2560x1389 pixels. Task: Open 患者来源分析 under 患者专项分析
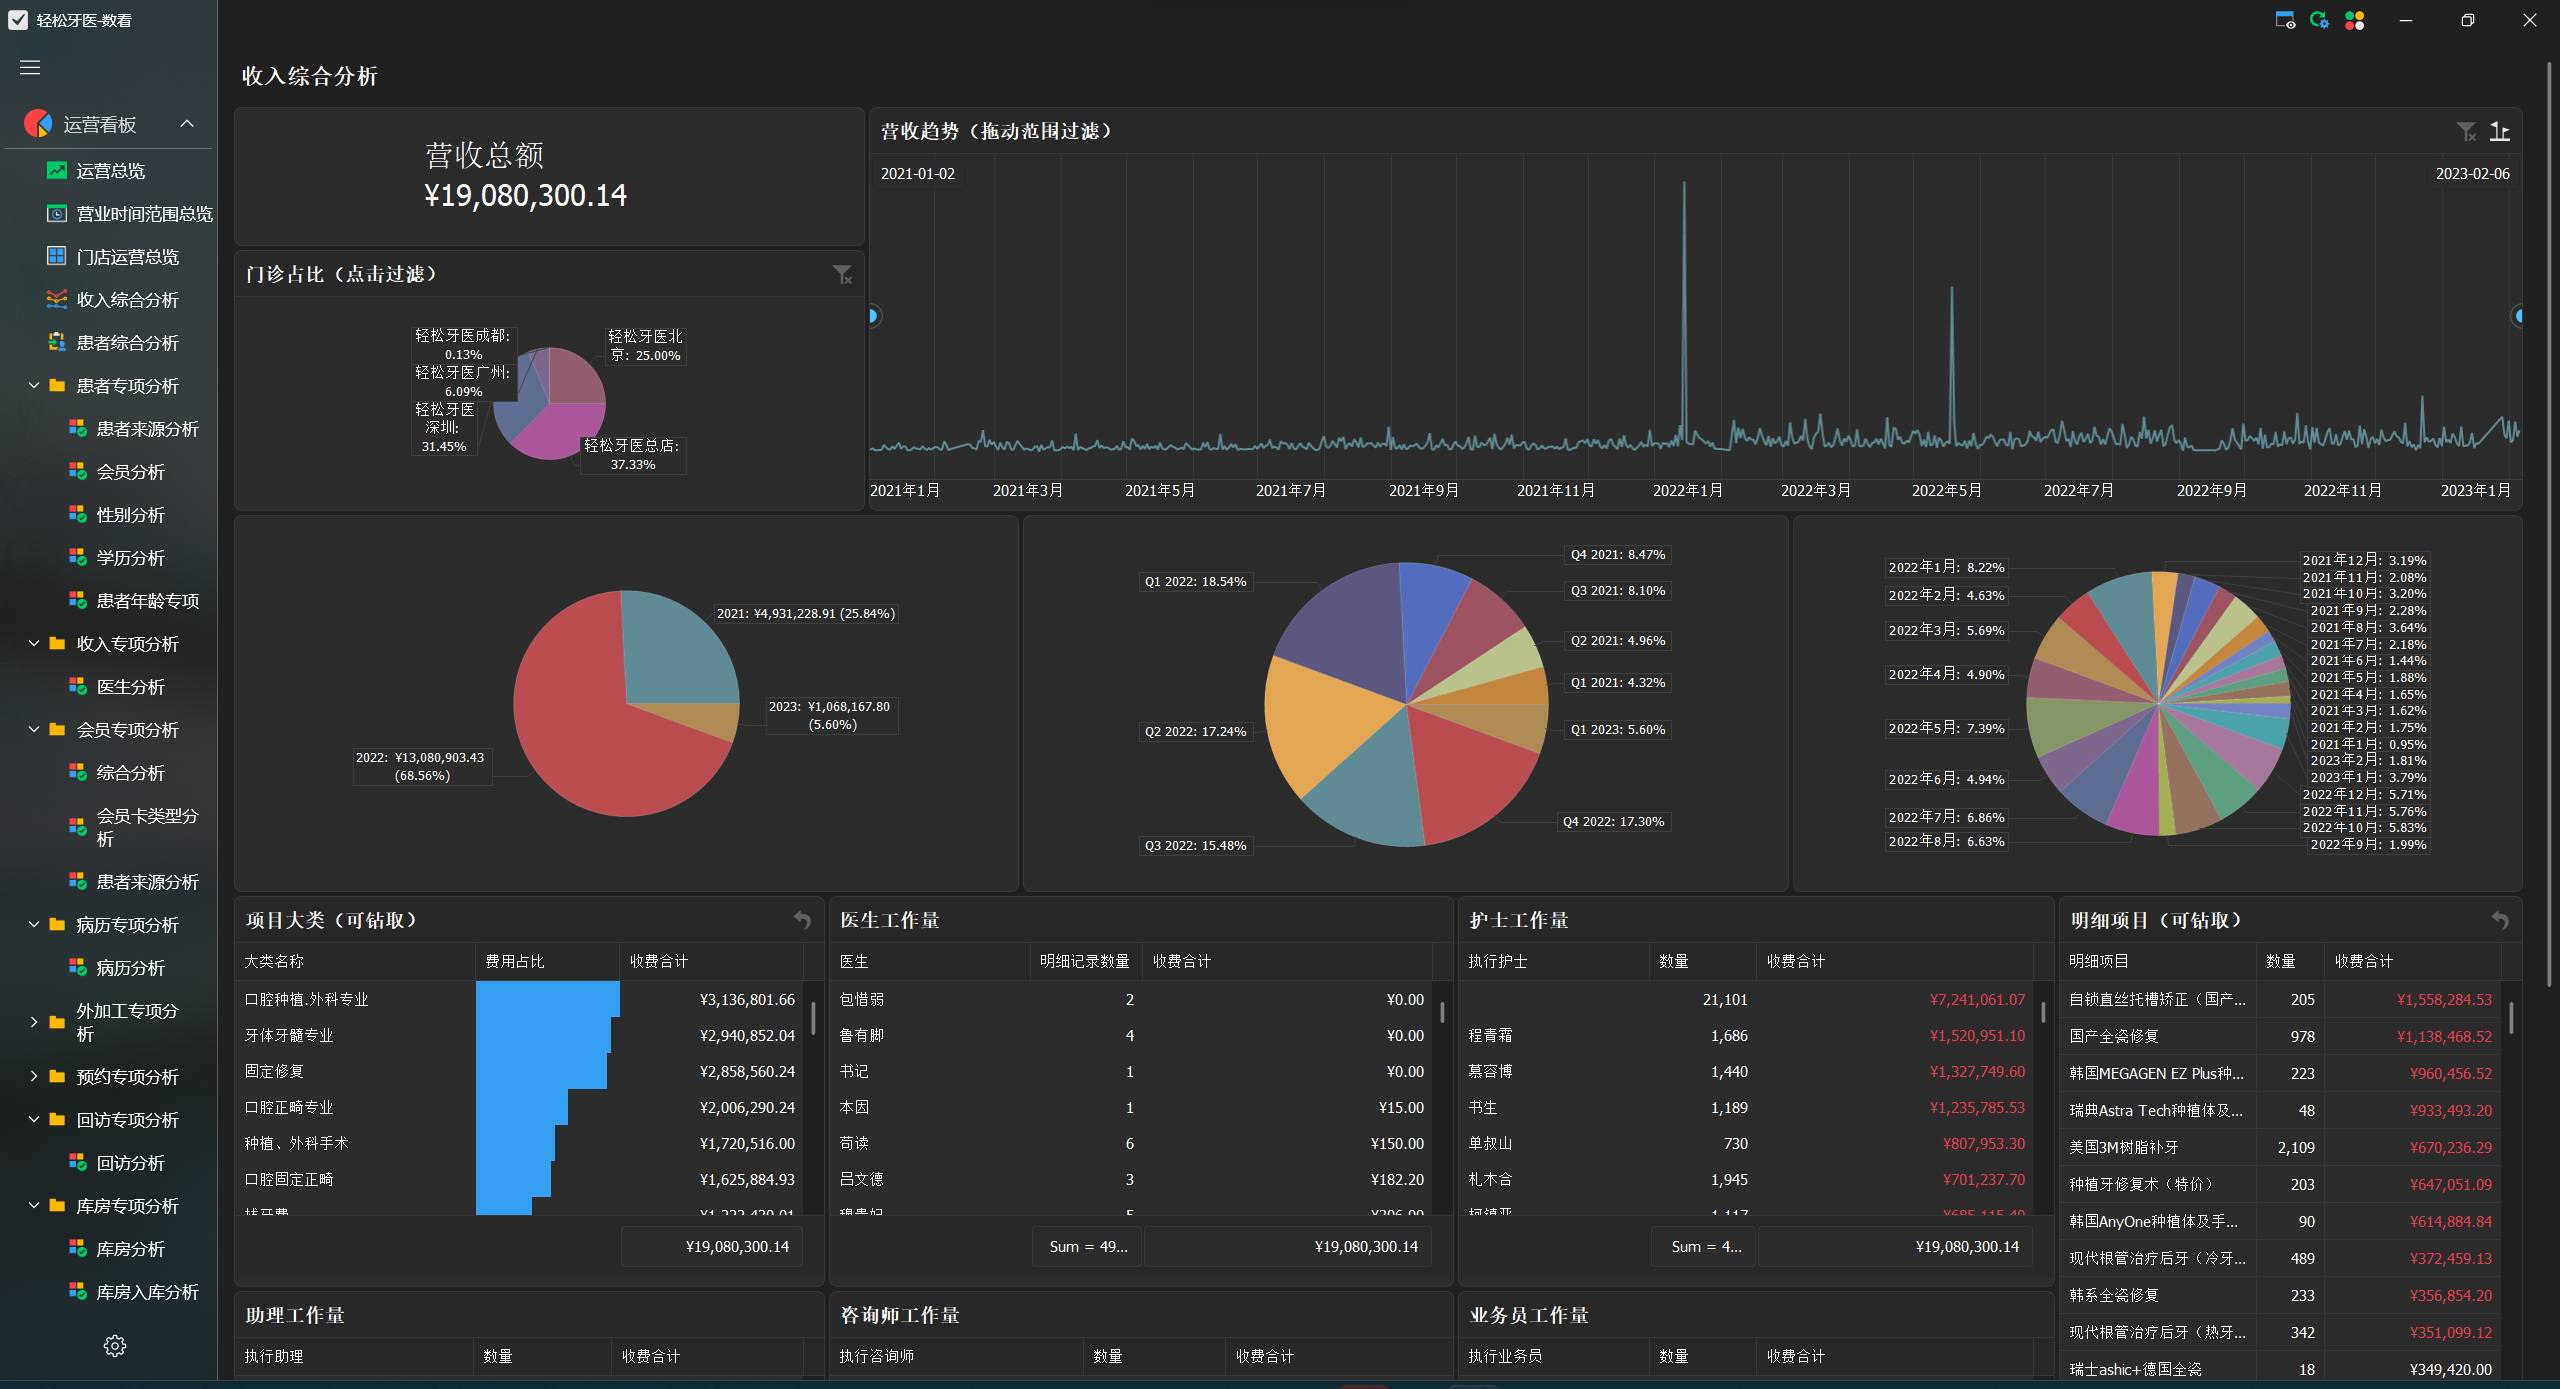[x=147, y=429]
